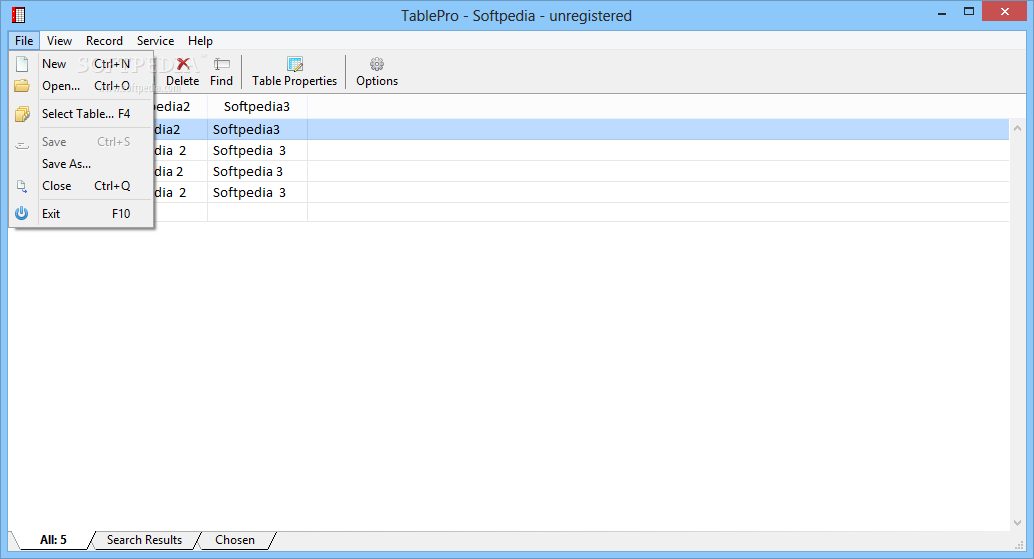Screen dimensions: 1034x559
Task: Choose Close Ctrl+Q menu entry
Action: click(82, 186)
